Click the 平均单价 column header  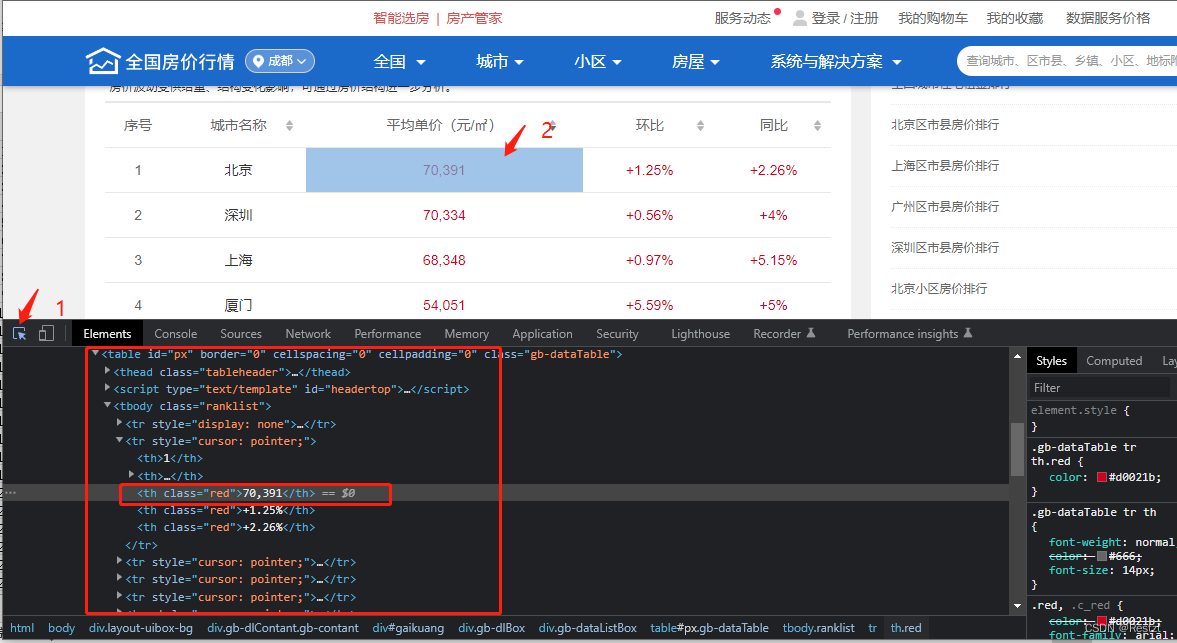coord(441,125)
